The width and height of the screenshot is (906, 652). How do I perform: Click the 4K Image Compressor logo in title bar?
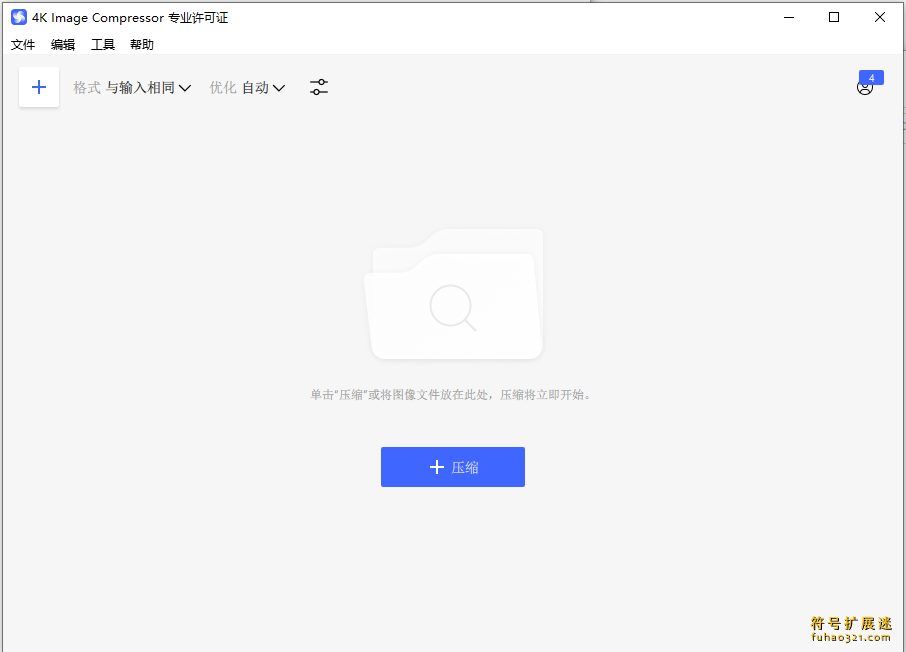tap(19, 17)
